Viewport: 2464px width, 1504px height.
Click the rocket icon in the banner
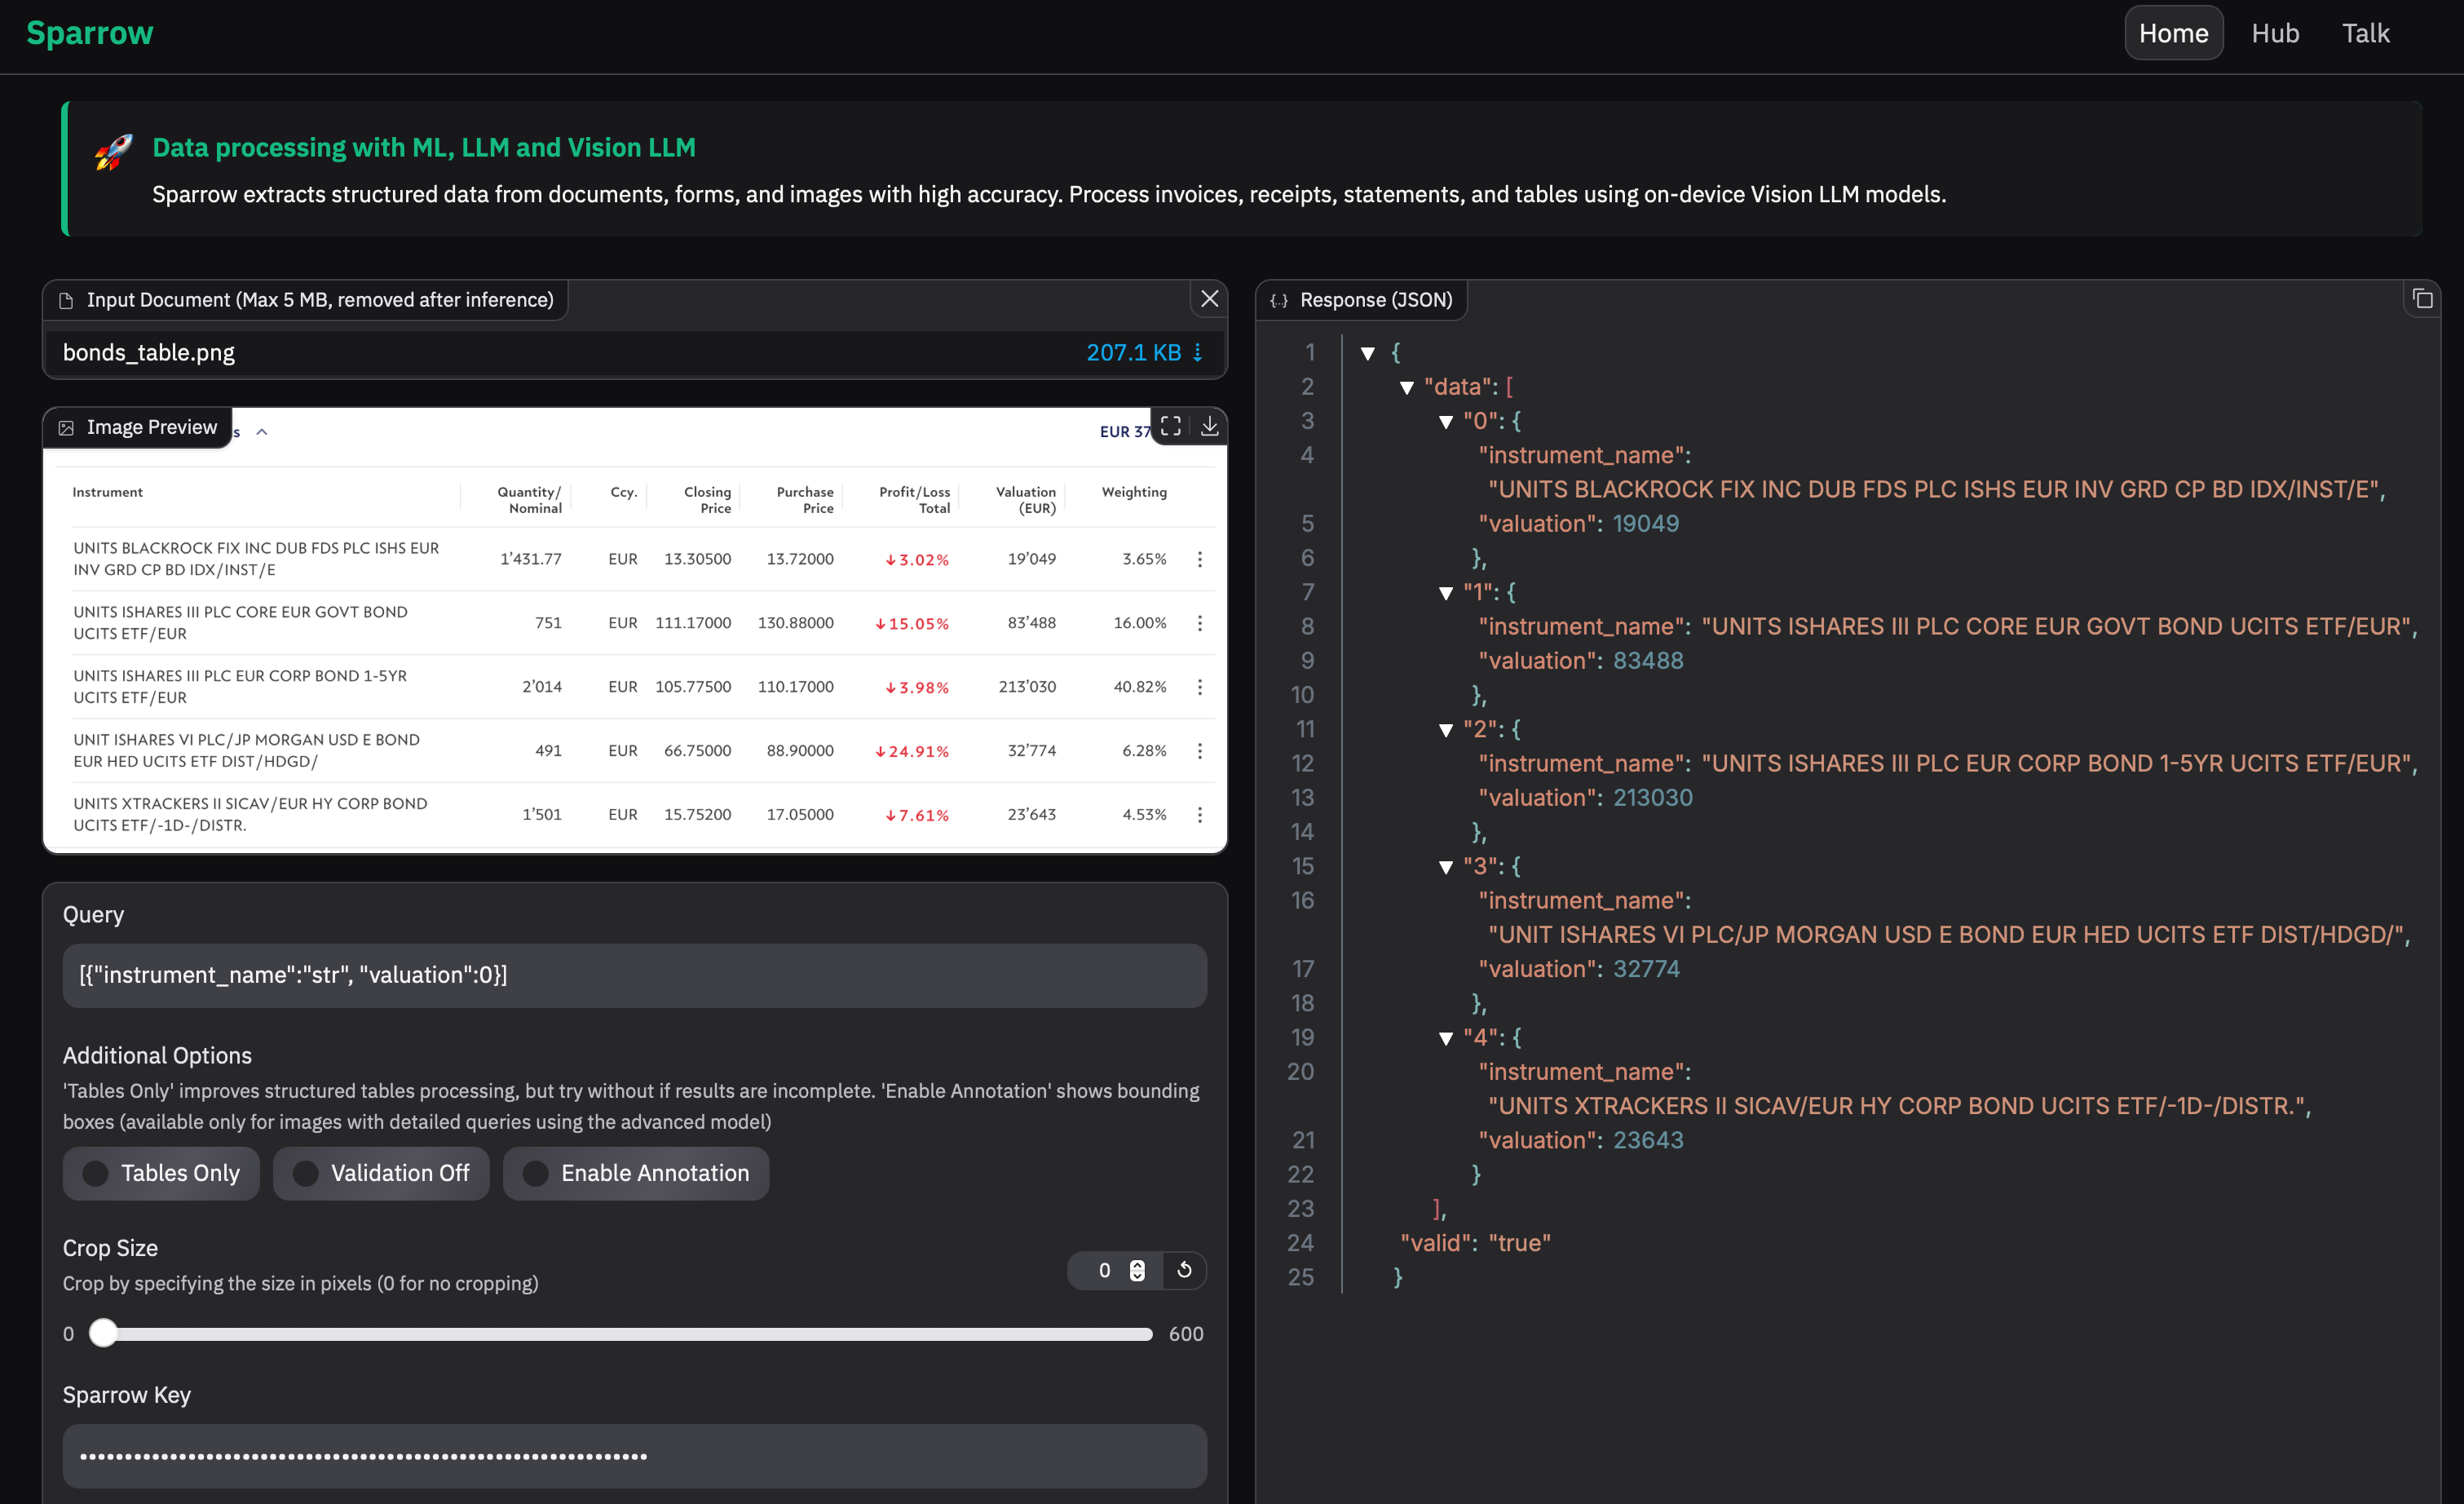coord(113,152)
